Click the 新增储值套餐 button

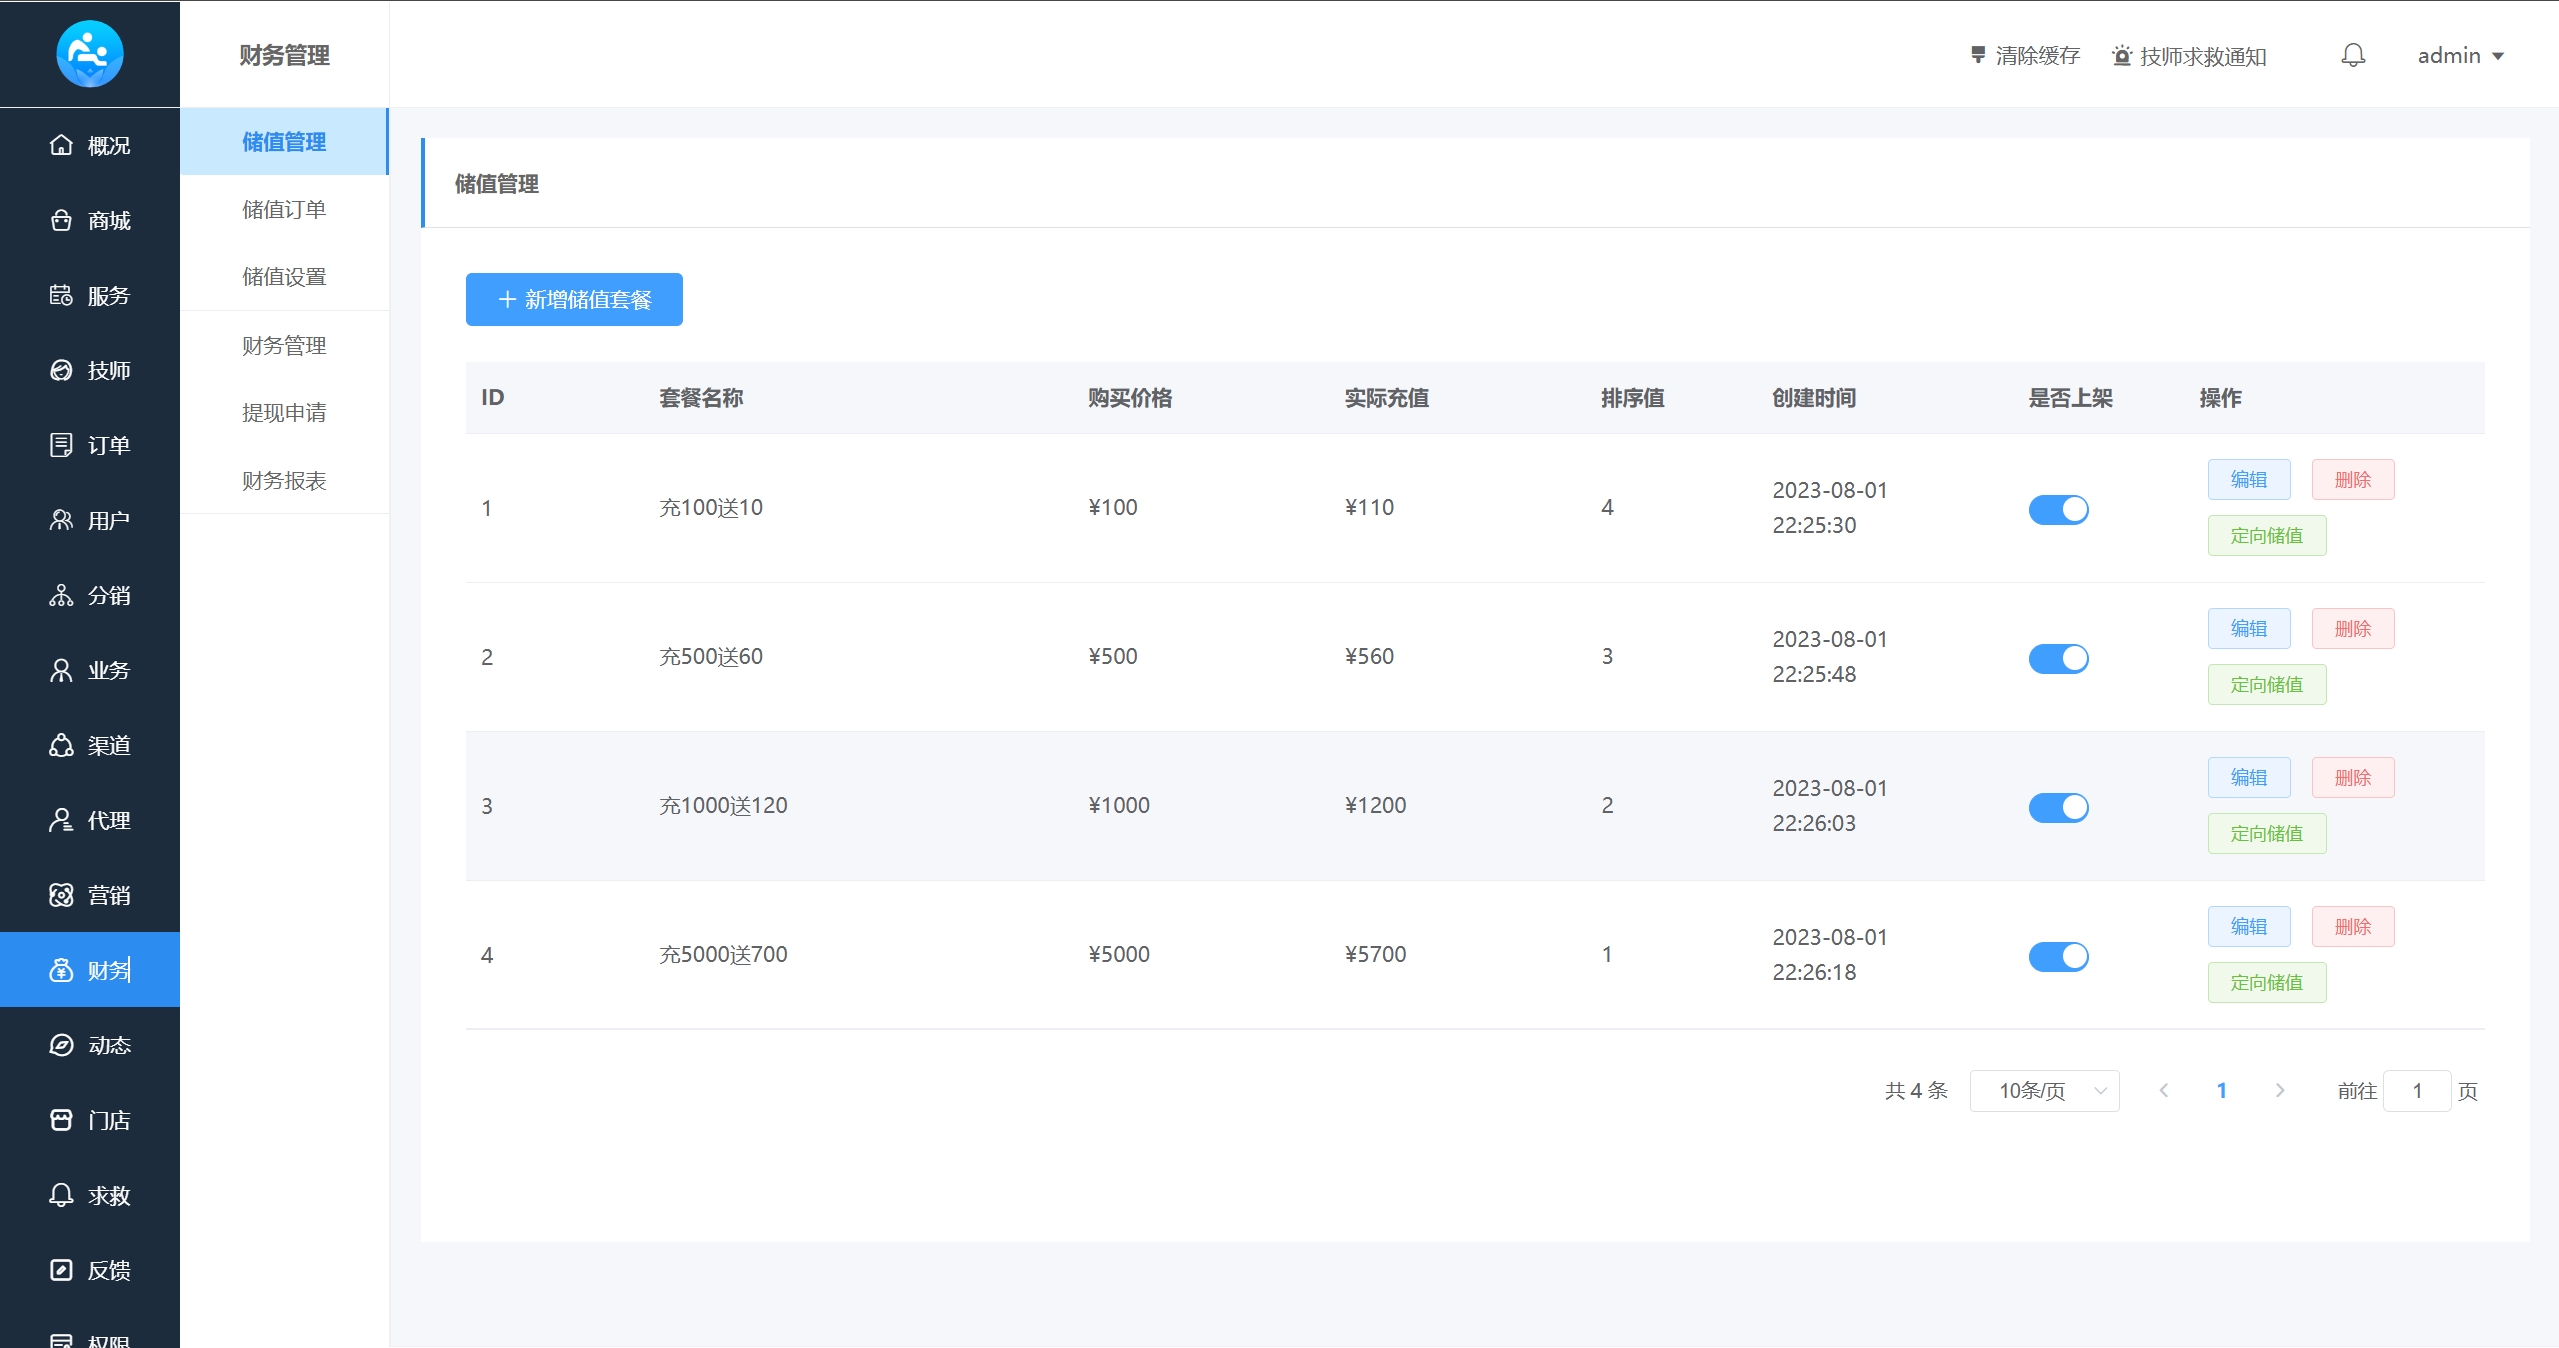[x=574, y=299]
